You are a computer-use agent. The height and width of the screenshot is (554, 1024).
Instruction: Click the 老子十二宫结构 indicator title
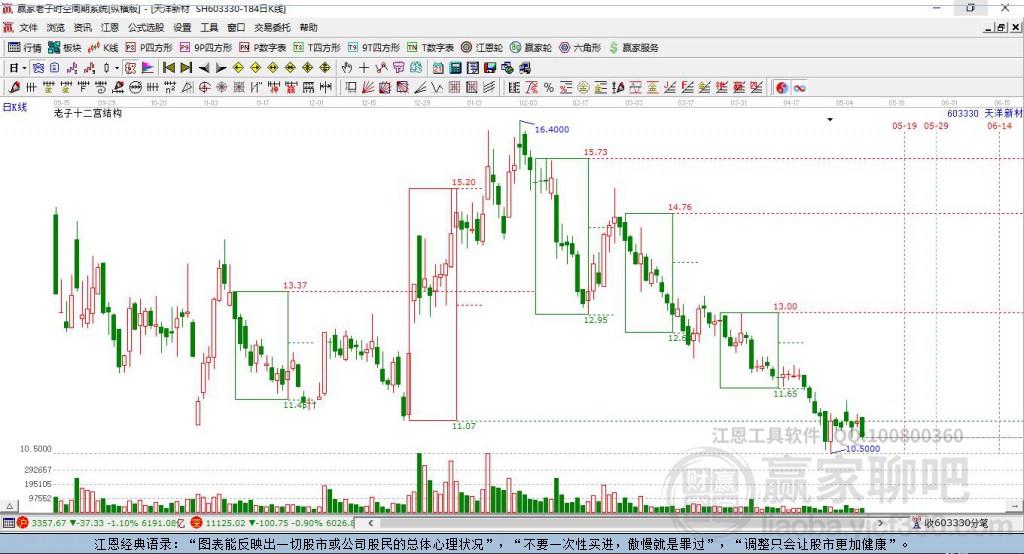tap(88, 113)
